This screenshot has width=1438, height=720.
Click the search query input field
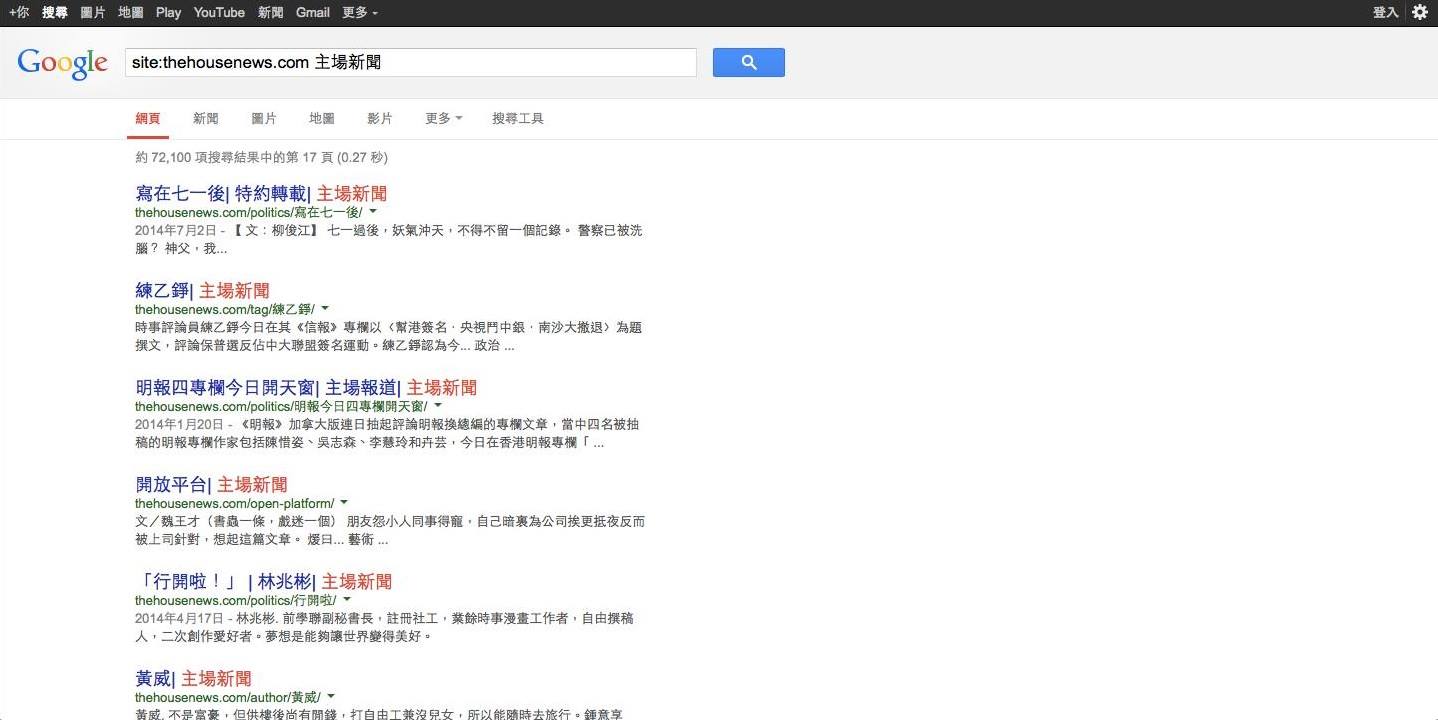[410, 62]
